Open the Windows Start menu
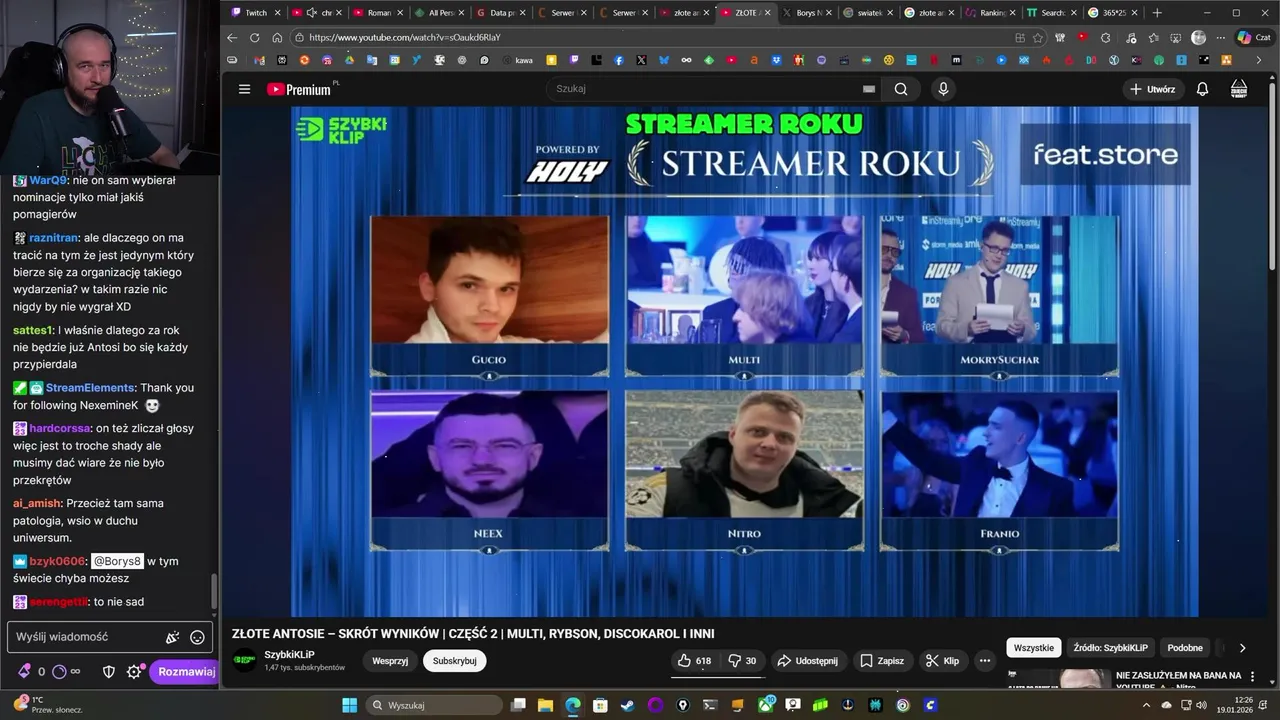Screen dimensions: 1280x720 coord(349,705)
